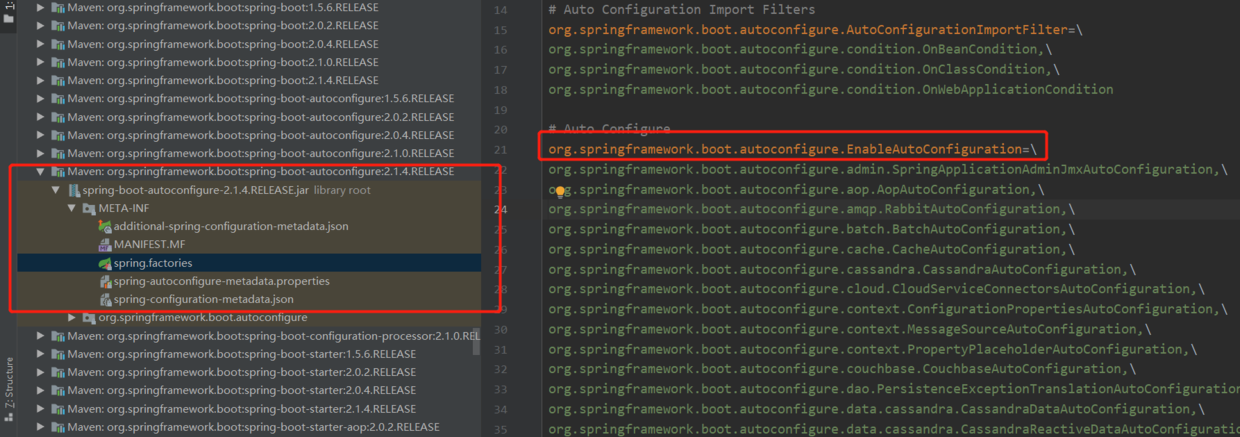Click PropertyPlaceholderAutoConfiguration line in editor
Screen dimensions: 1240x437
871,349
